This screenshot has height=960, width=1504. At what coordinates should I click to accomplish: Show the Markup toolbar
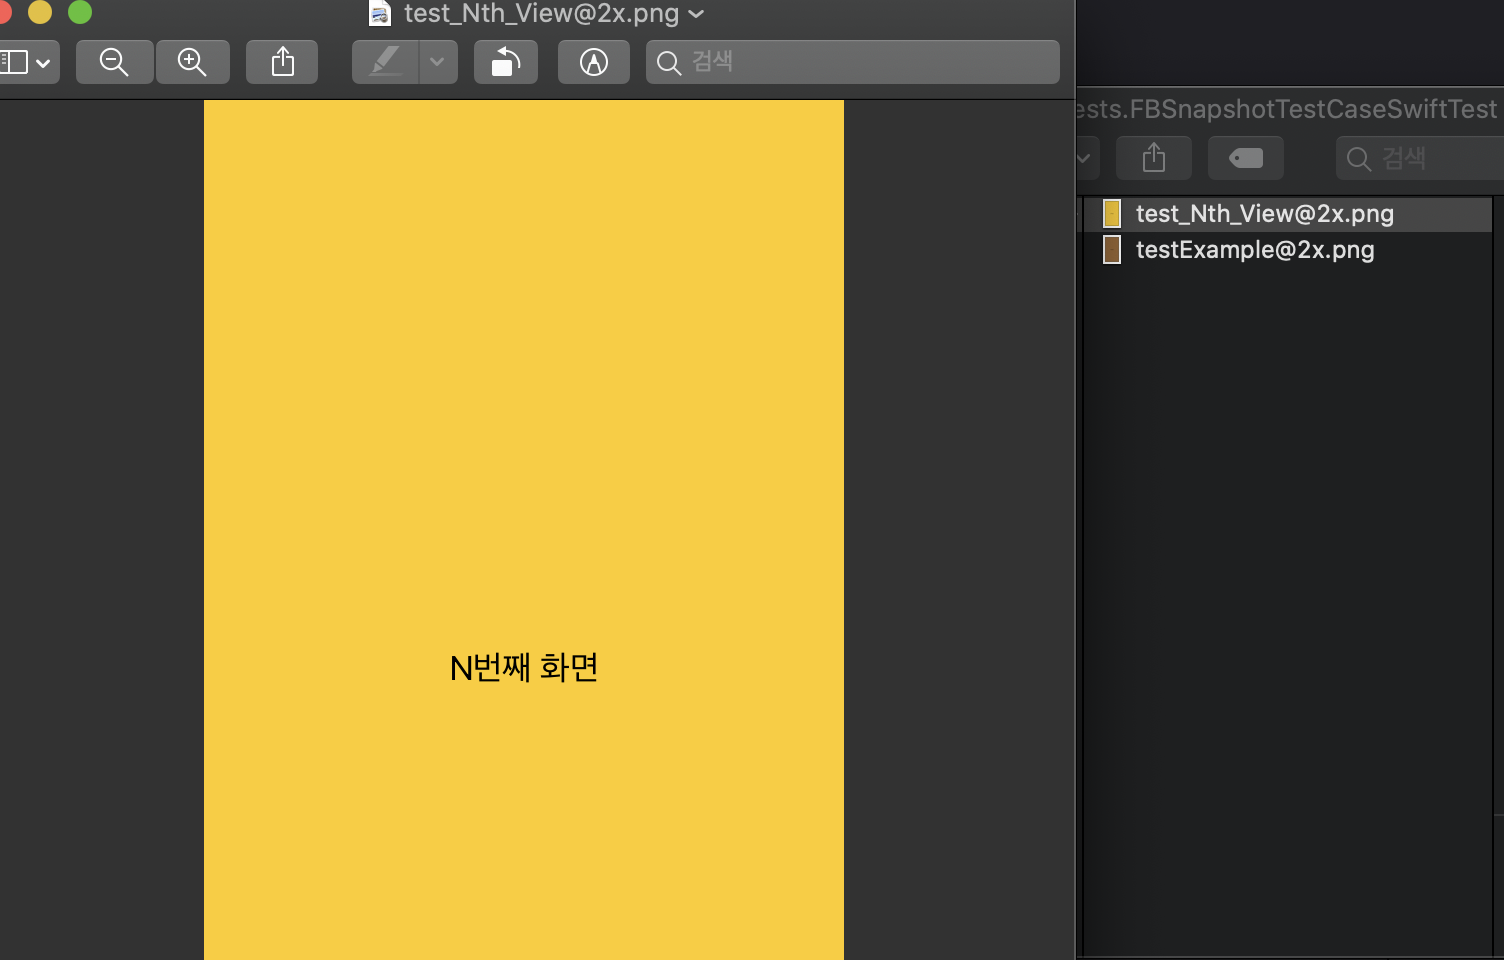[x=594, y=62]
